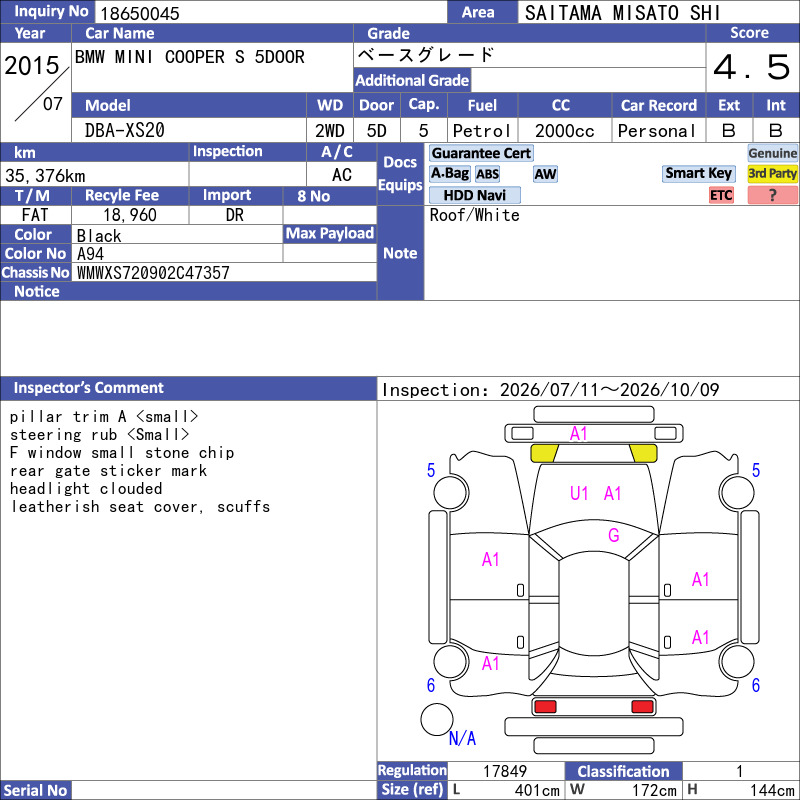This screenshot has height=800, width=800.
Task: Click the 4.5 auction score
Action: click(752, 67)
